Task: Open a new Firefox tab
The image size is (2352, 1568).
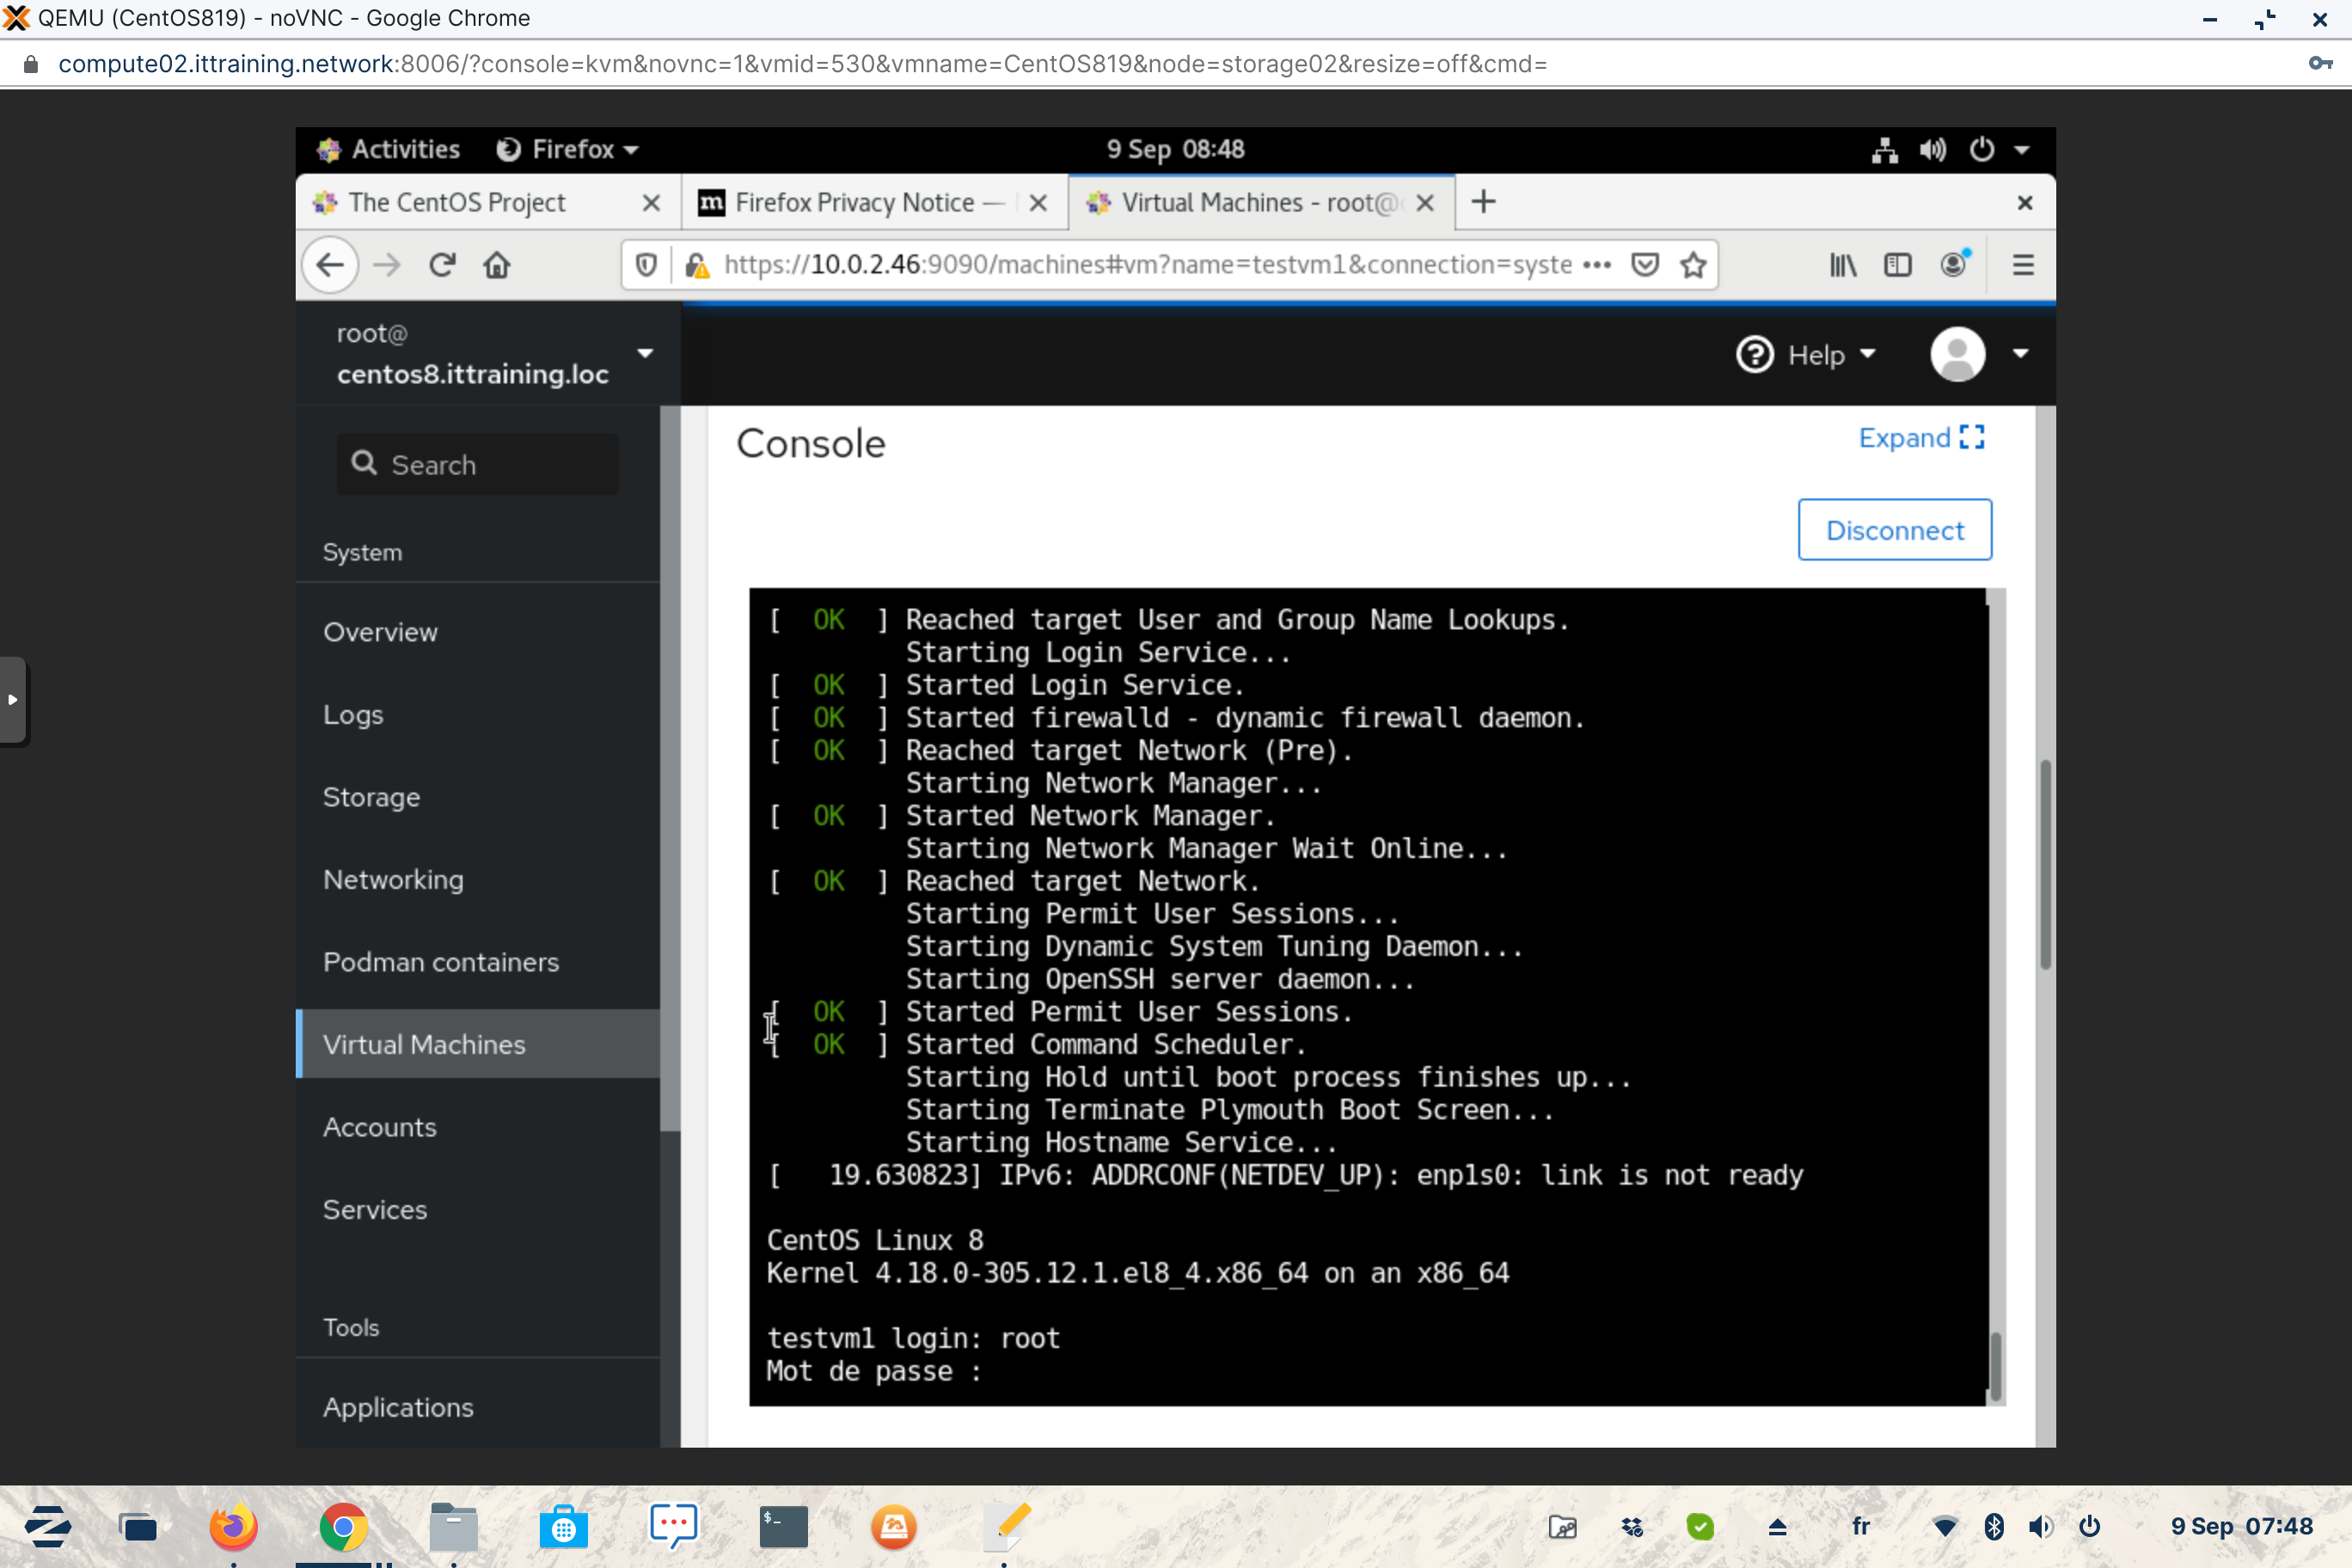Action: click(1484, 202)
